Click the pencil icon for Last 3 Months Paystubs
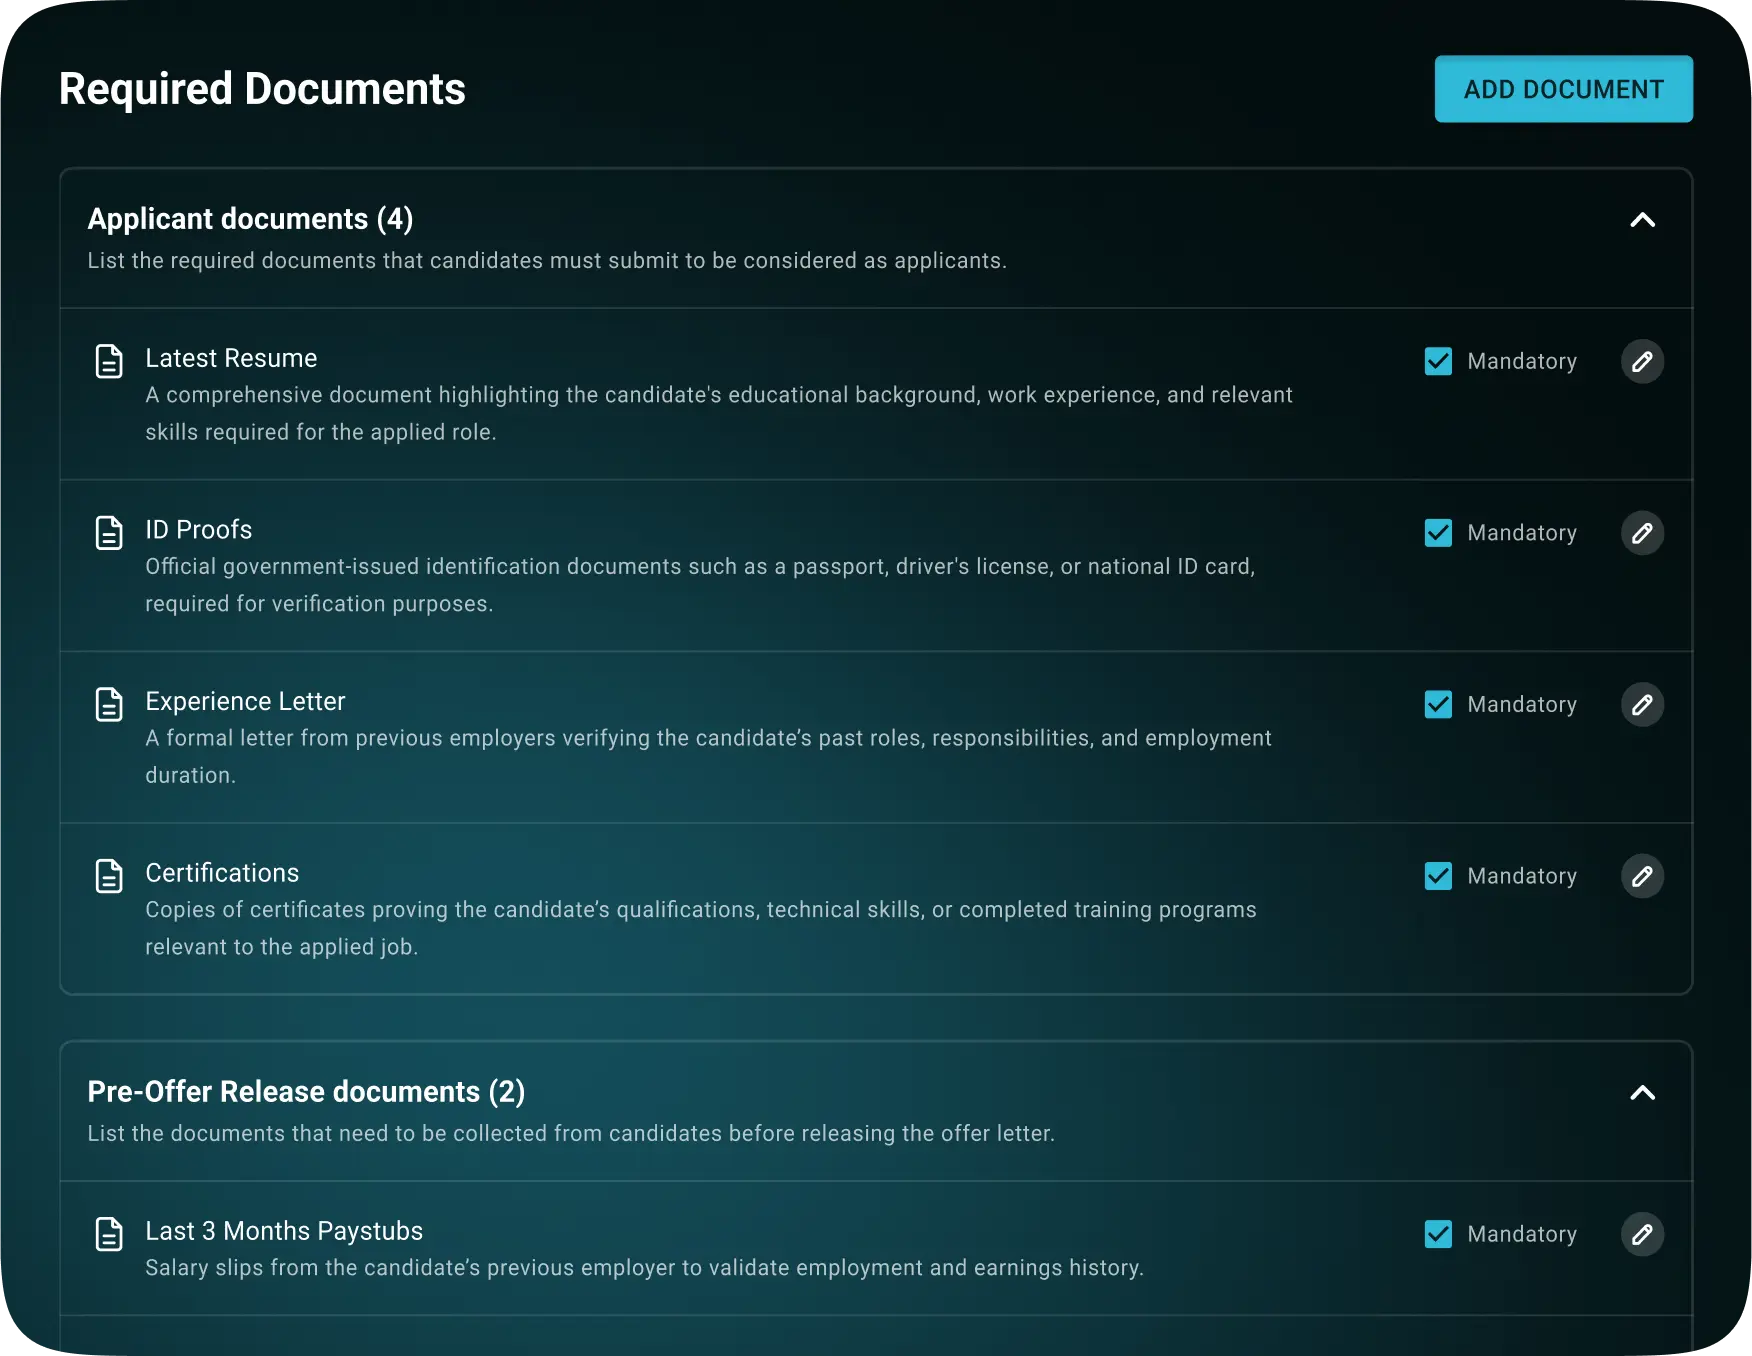This screenshot has height=1356, width=1752. [x=1643, y=1234]
